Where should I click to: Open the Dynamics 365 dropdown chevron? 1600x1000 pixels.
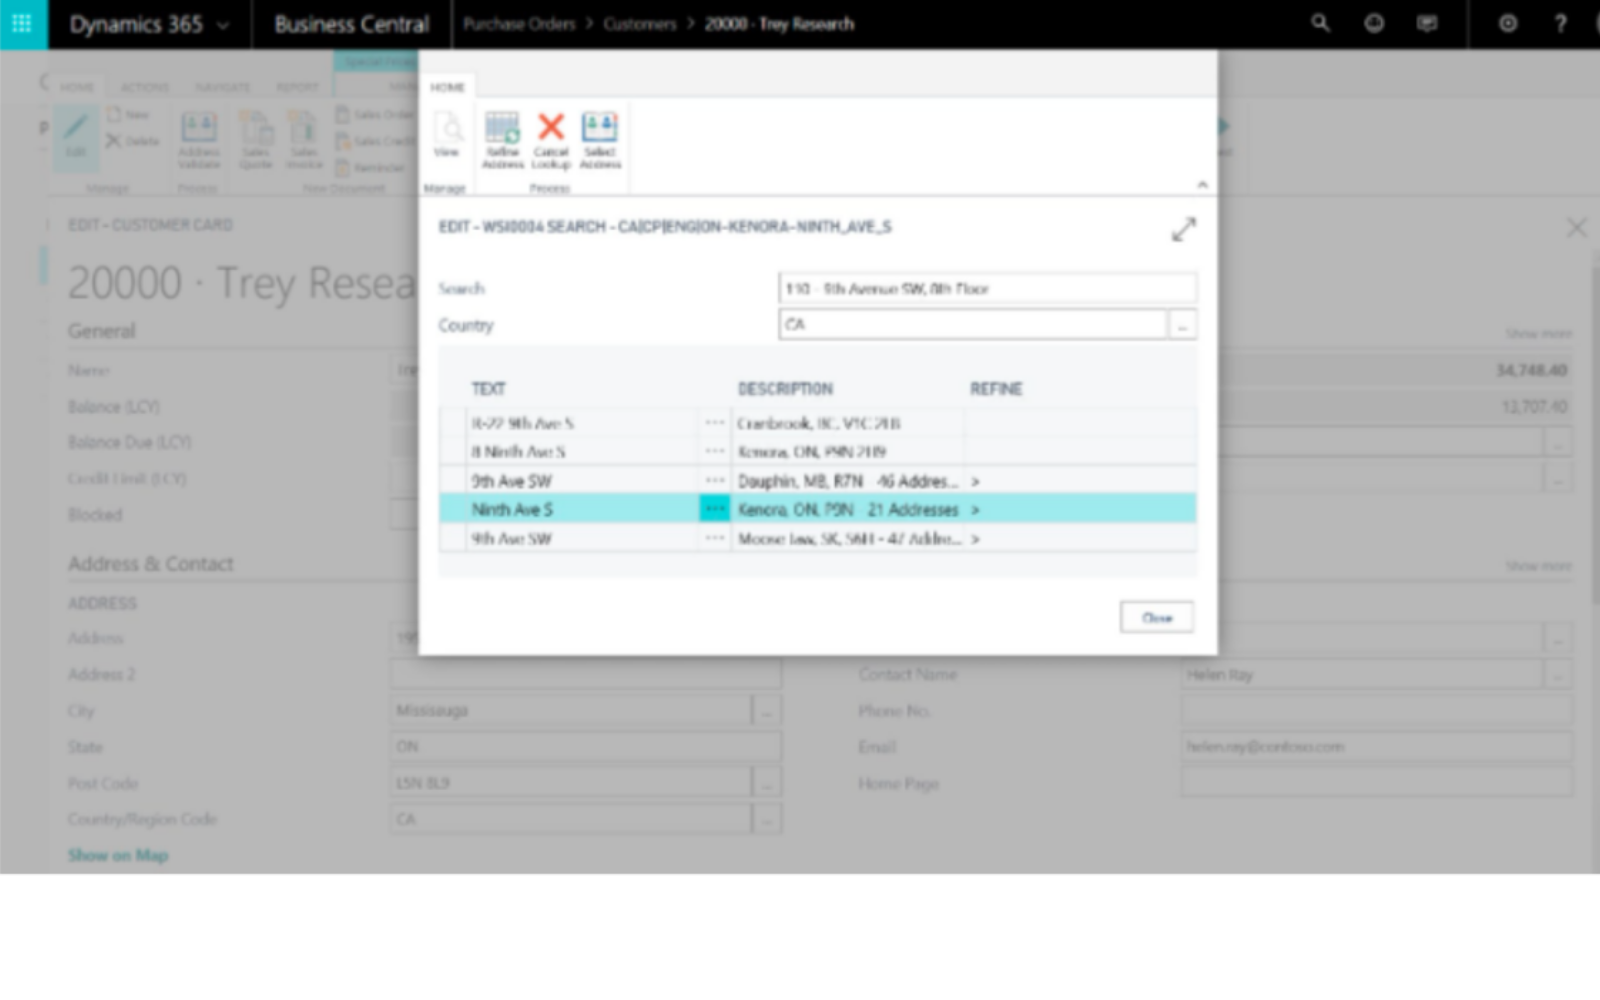click(x=222, y=25)
